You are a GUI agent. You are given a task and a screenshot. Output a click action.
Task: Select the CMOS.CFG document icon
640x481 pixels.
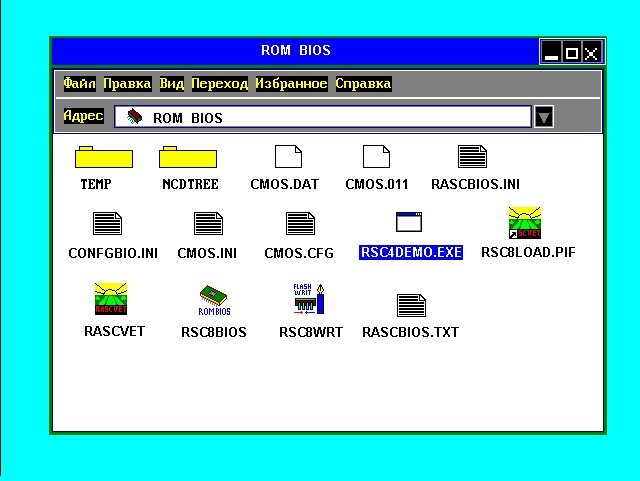tap(300, 223)
